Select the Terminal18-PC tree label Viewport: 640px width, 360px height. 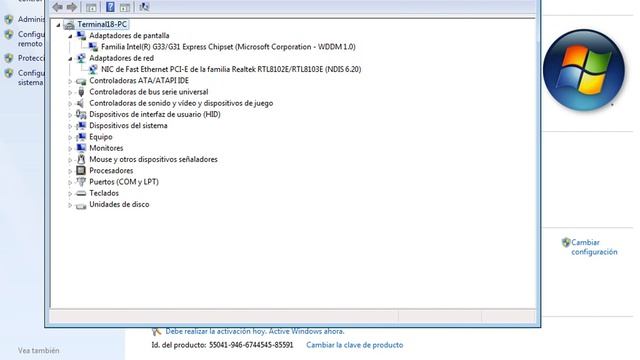pyautogui.click(x=102, y=24)
